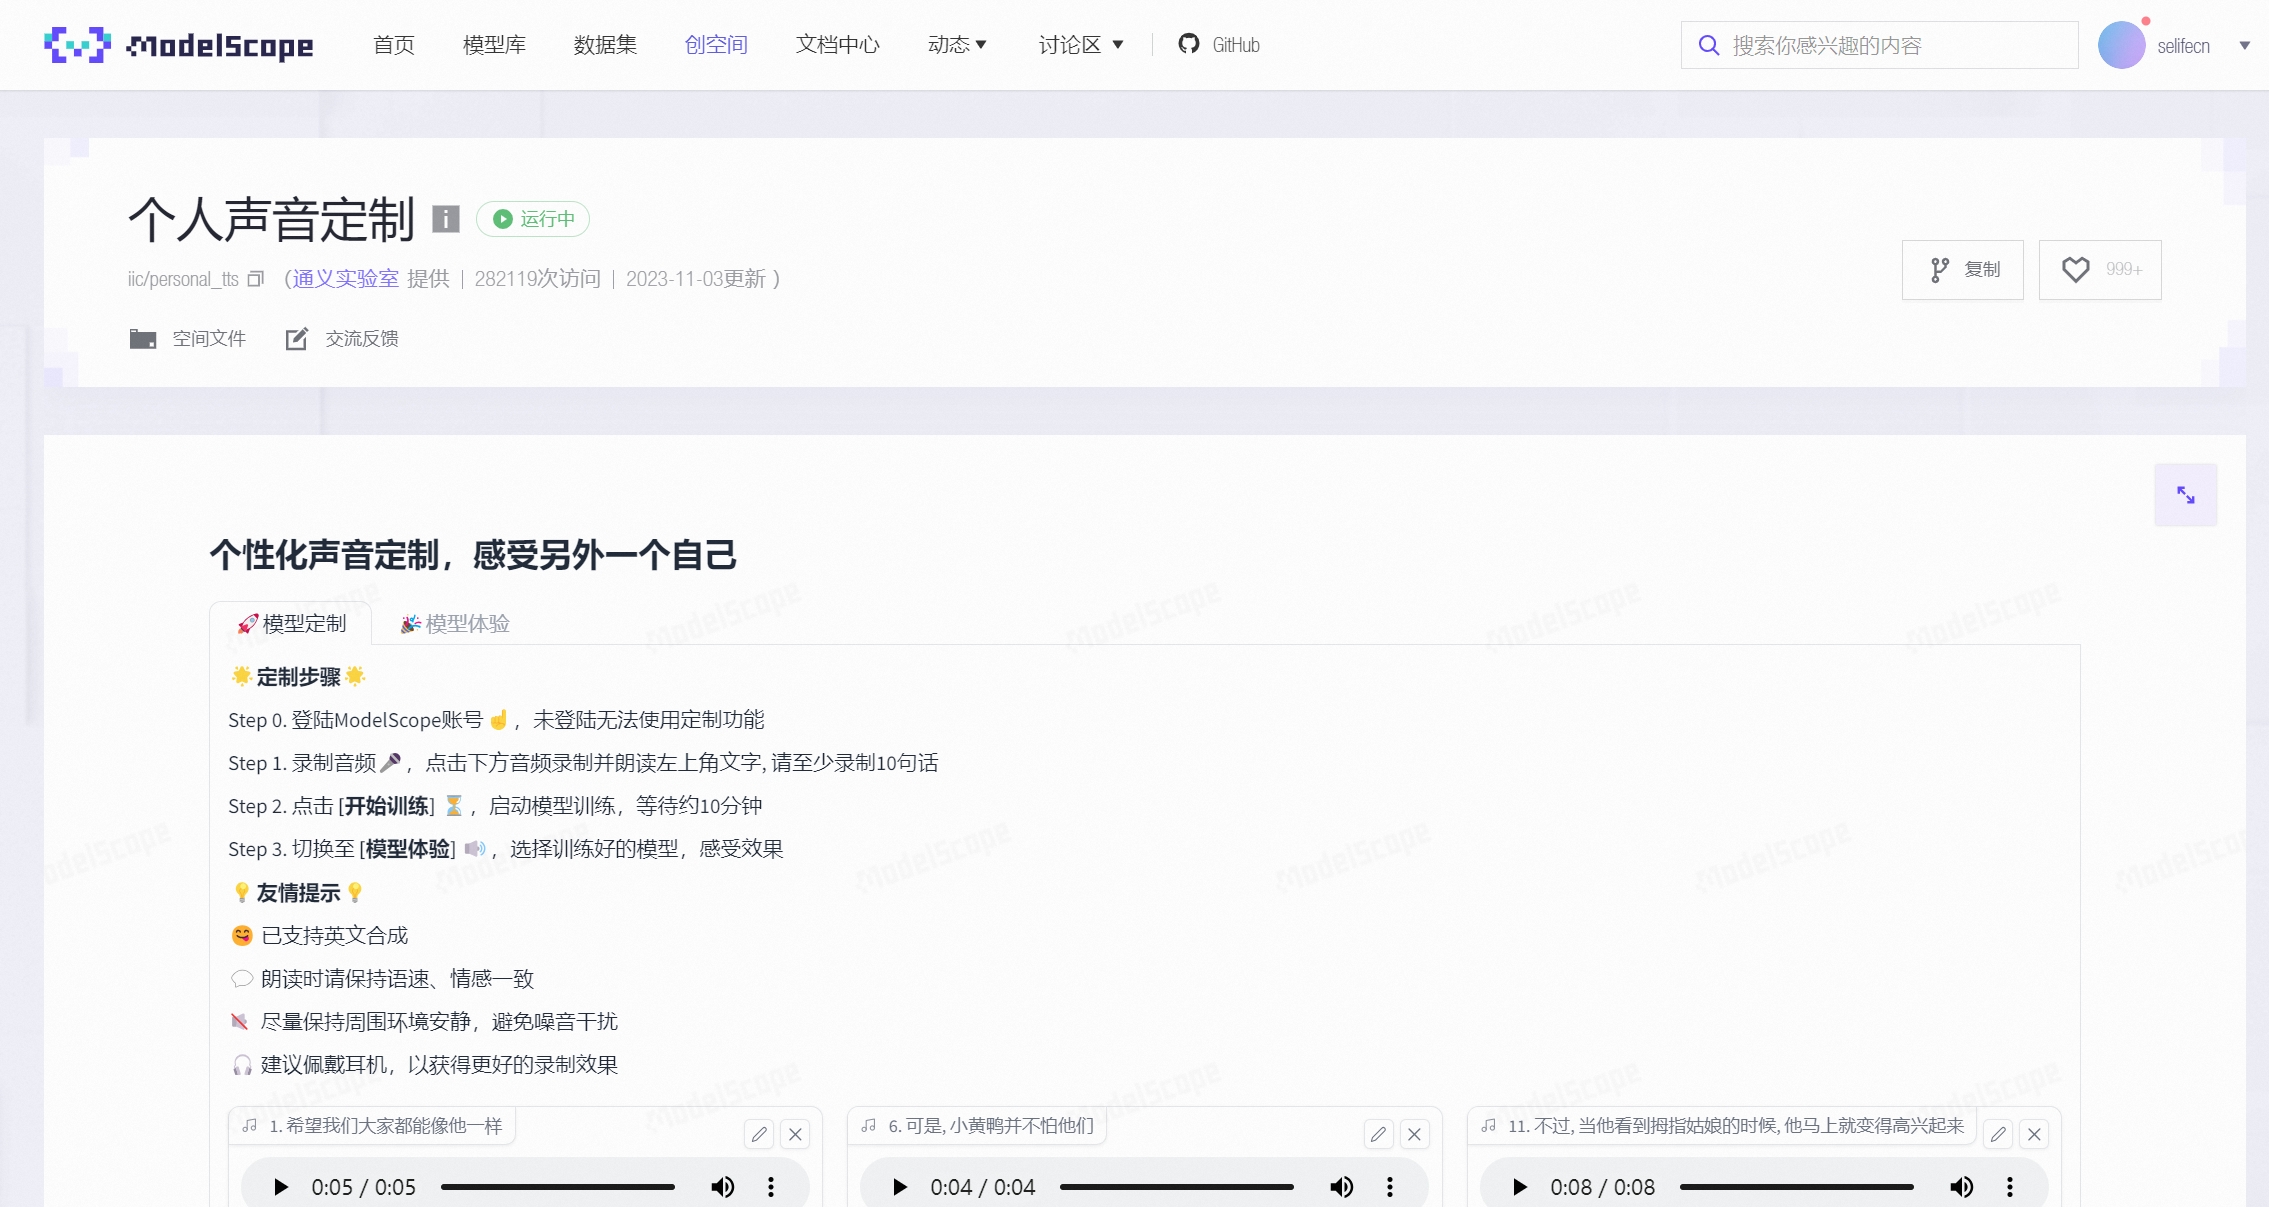Screen dimensions: 2269x1207
Task: Clear the audio for sentence 6
Action: click(1414, 1134)
